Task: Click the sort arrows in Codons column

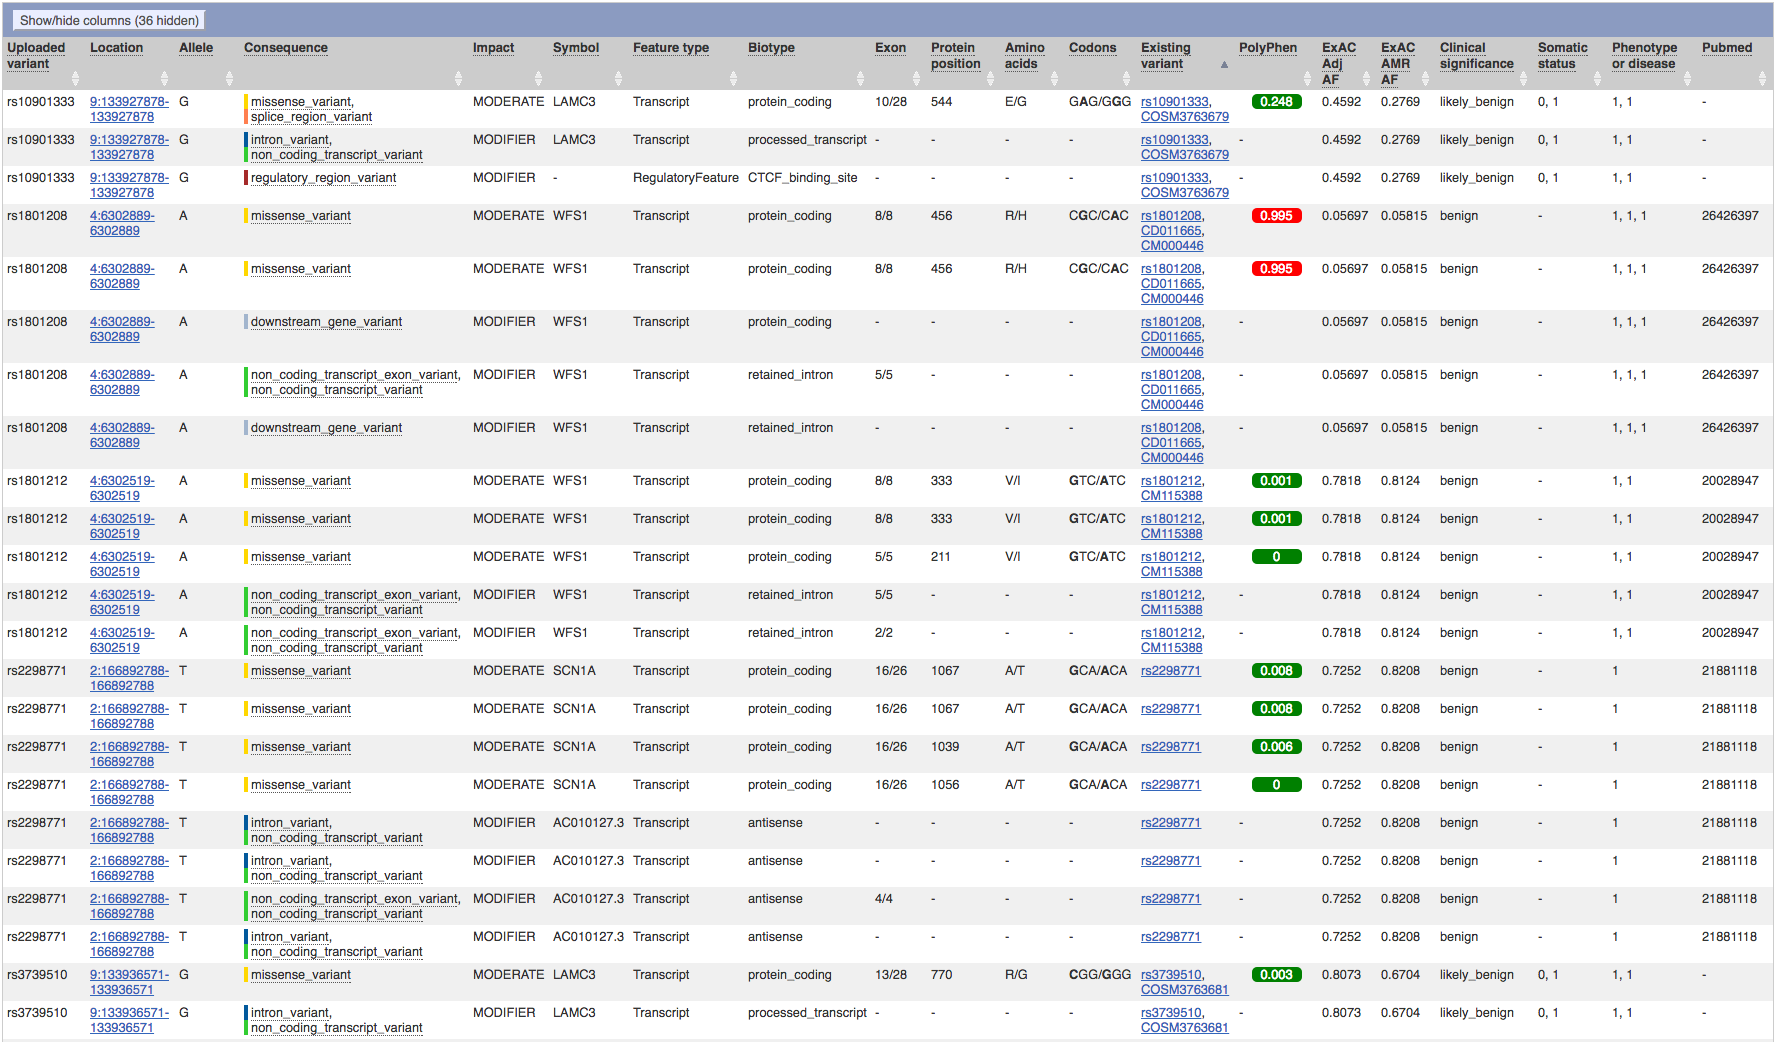Action: pyautogui.click(x=1127, y=78)
